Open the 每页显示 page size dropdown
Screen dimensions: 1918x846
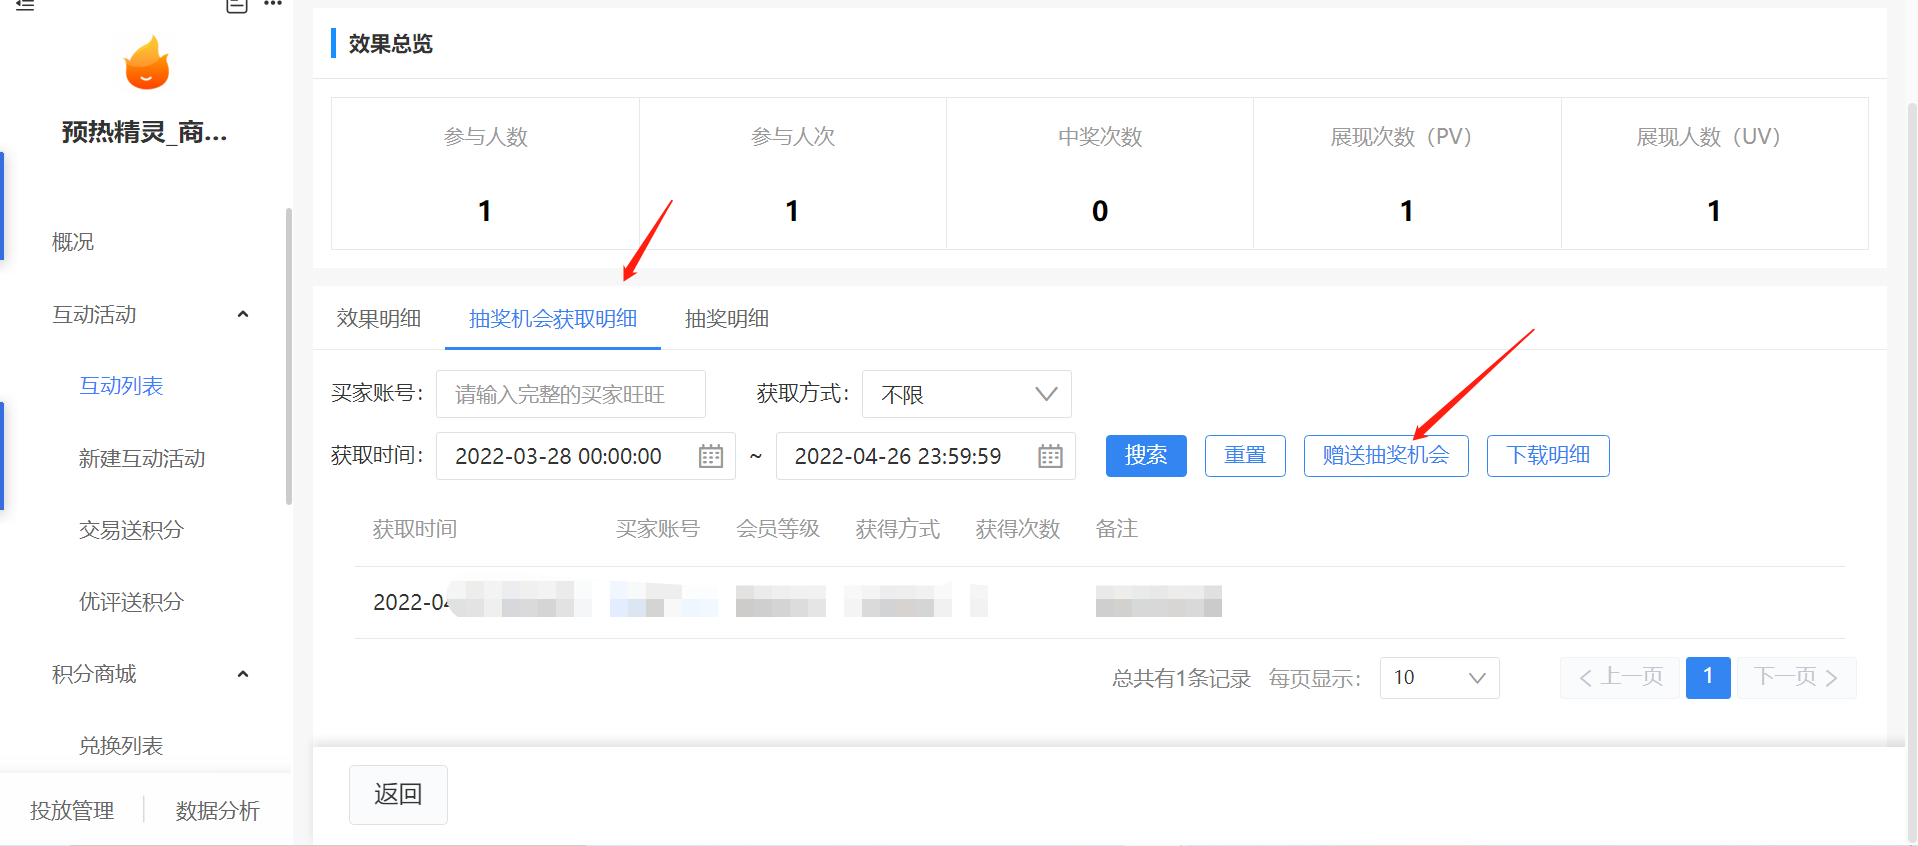click(x=1439, y=678)
